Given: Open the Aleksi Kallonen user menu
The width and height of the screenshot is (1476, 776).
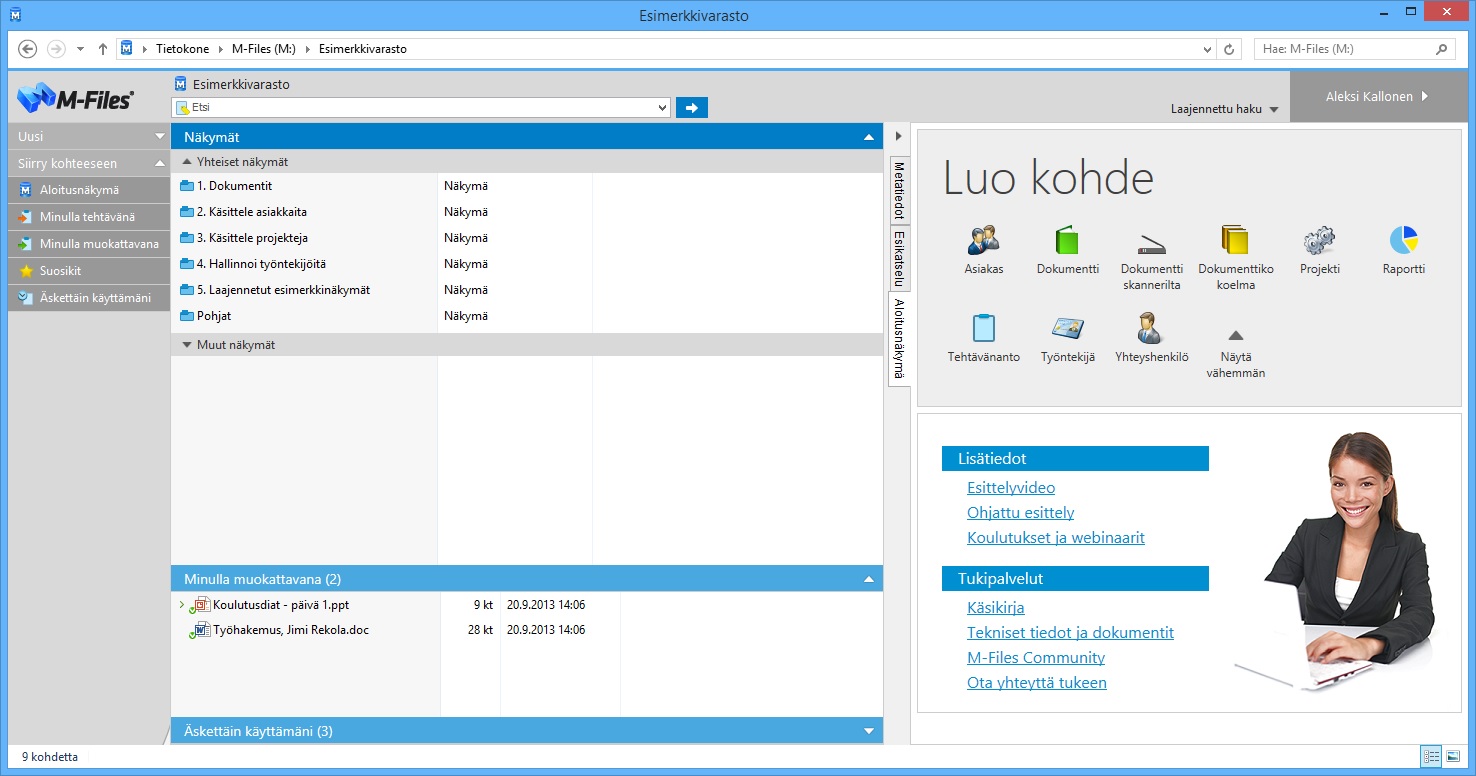Looking at the screenshot, I should click(1377, 97).
